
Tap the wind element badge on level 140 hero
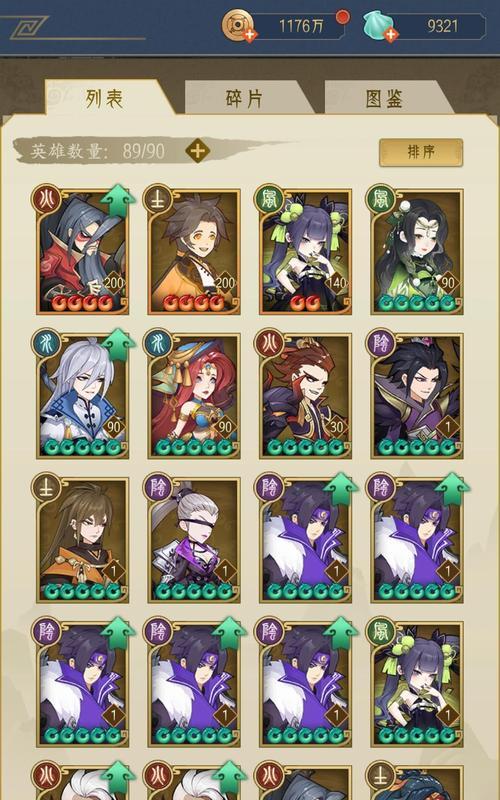tap(269, 198)
